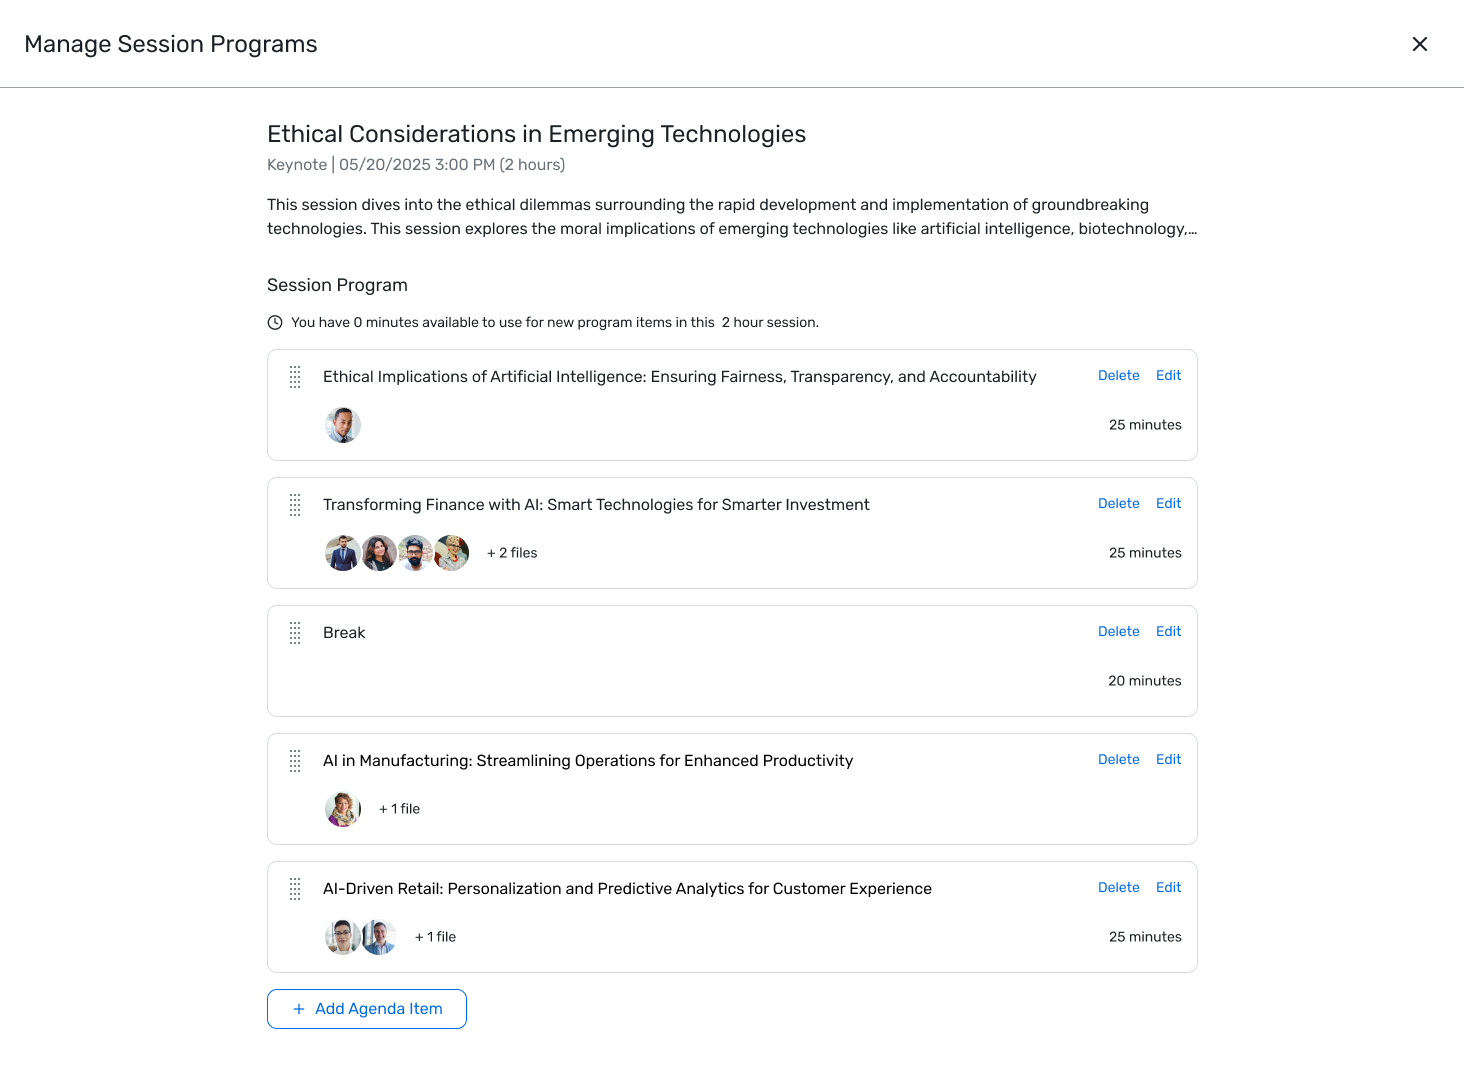Click speaker avatar in Ethical Implications item

point(343,425)
